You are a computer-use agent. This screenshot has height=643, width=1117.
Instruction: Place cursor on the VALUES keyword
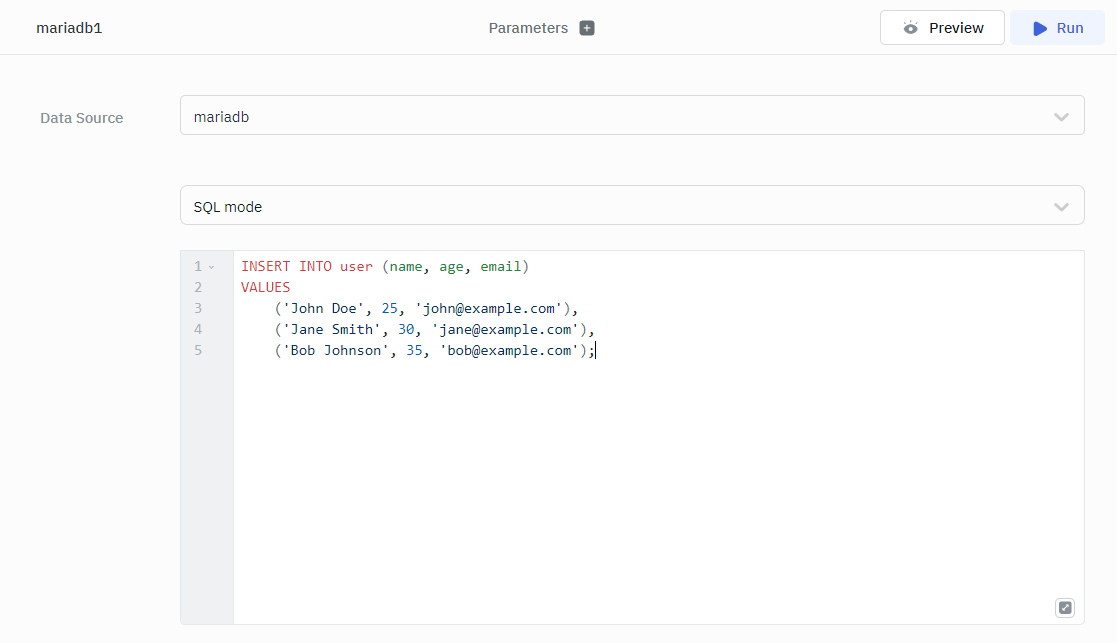tap(265, 287)
